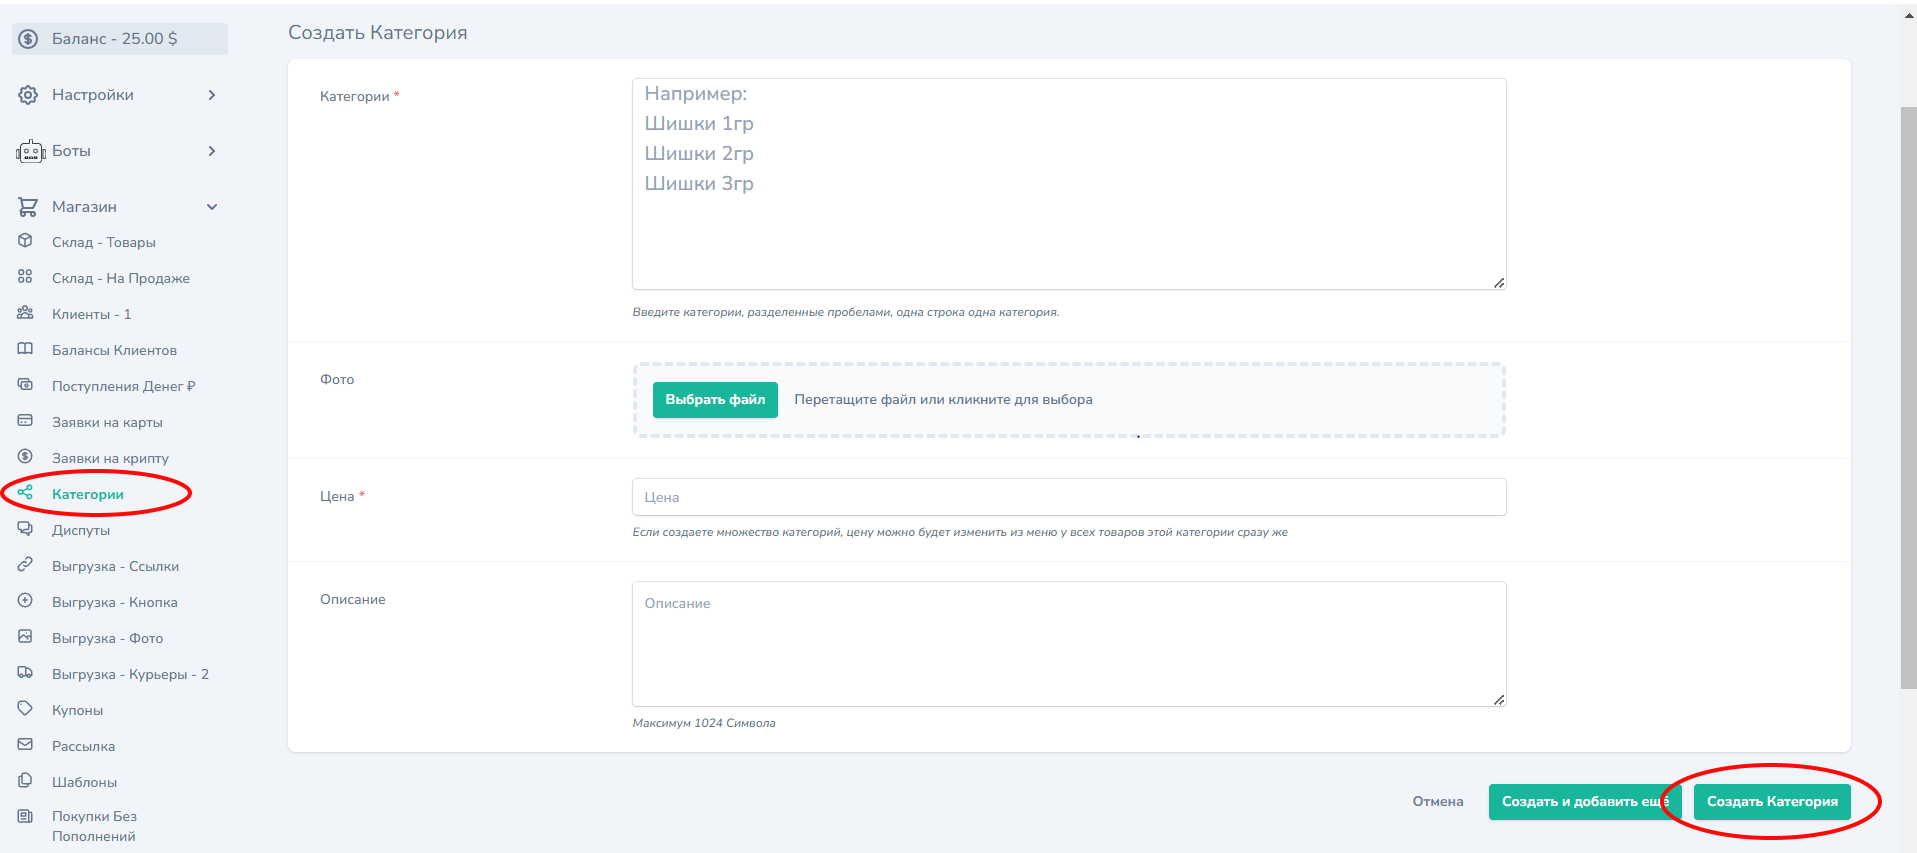Open Выгрузка - Кнопка menu item
This screenshot has width=1917, height=853.
click(x=115, y=602)
